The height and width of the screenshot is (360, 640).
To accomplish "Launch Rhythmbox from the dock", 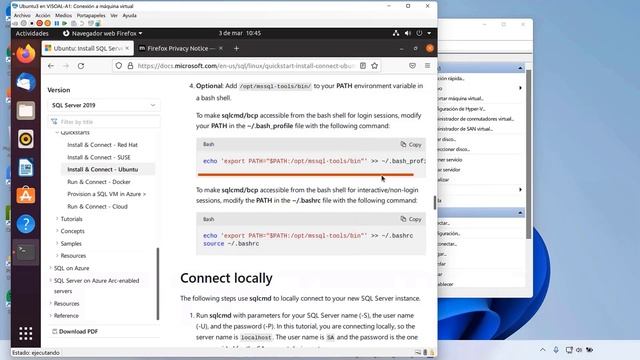I will [x=26, y=139].
